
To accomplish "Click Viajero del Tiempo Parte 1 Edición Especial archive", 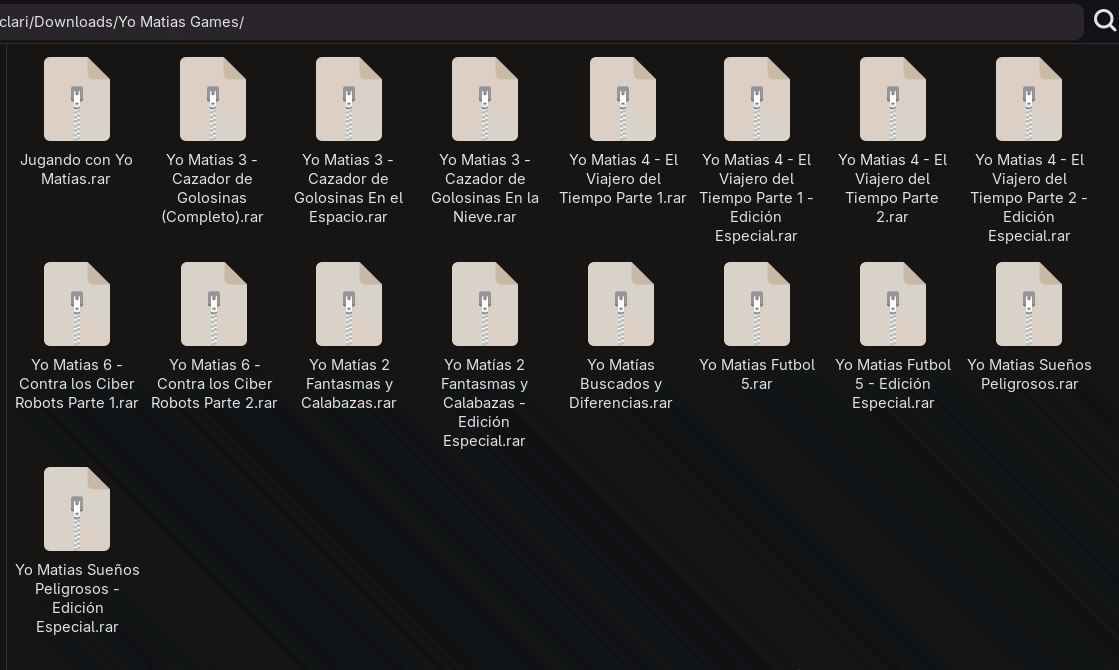I will 757,100.
